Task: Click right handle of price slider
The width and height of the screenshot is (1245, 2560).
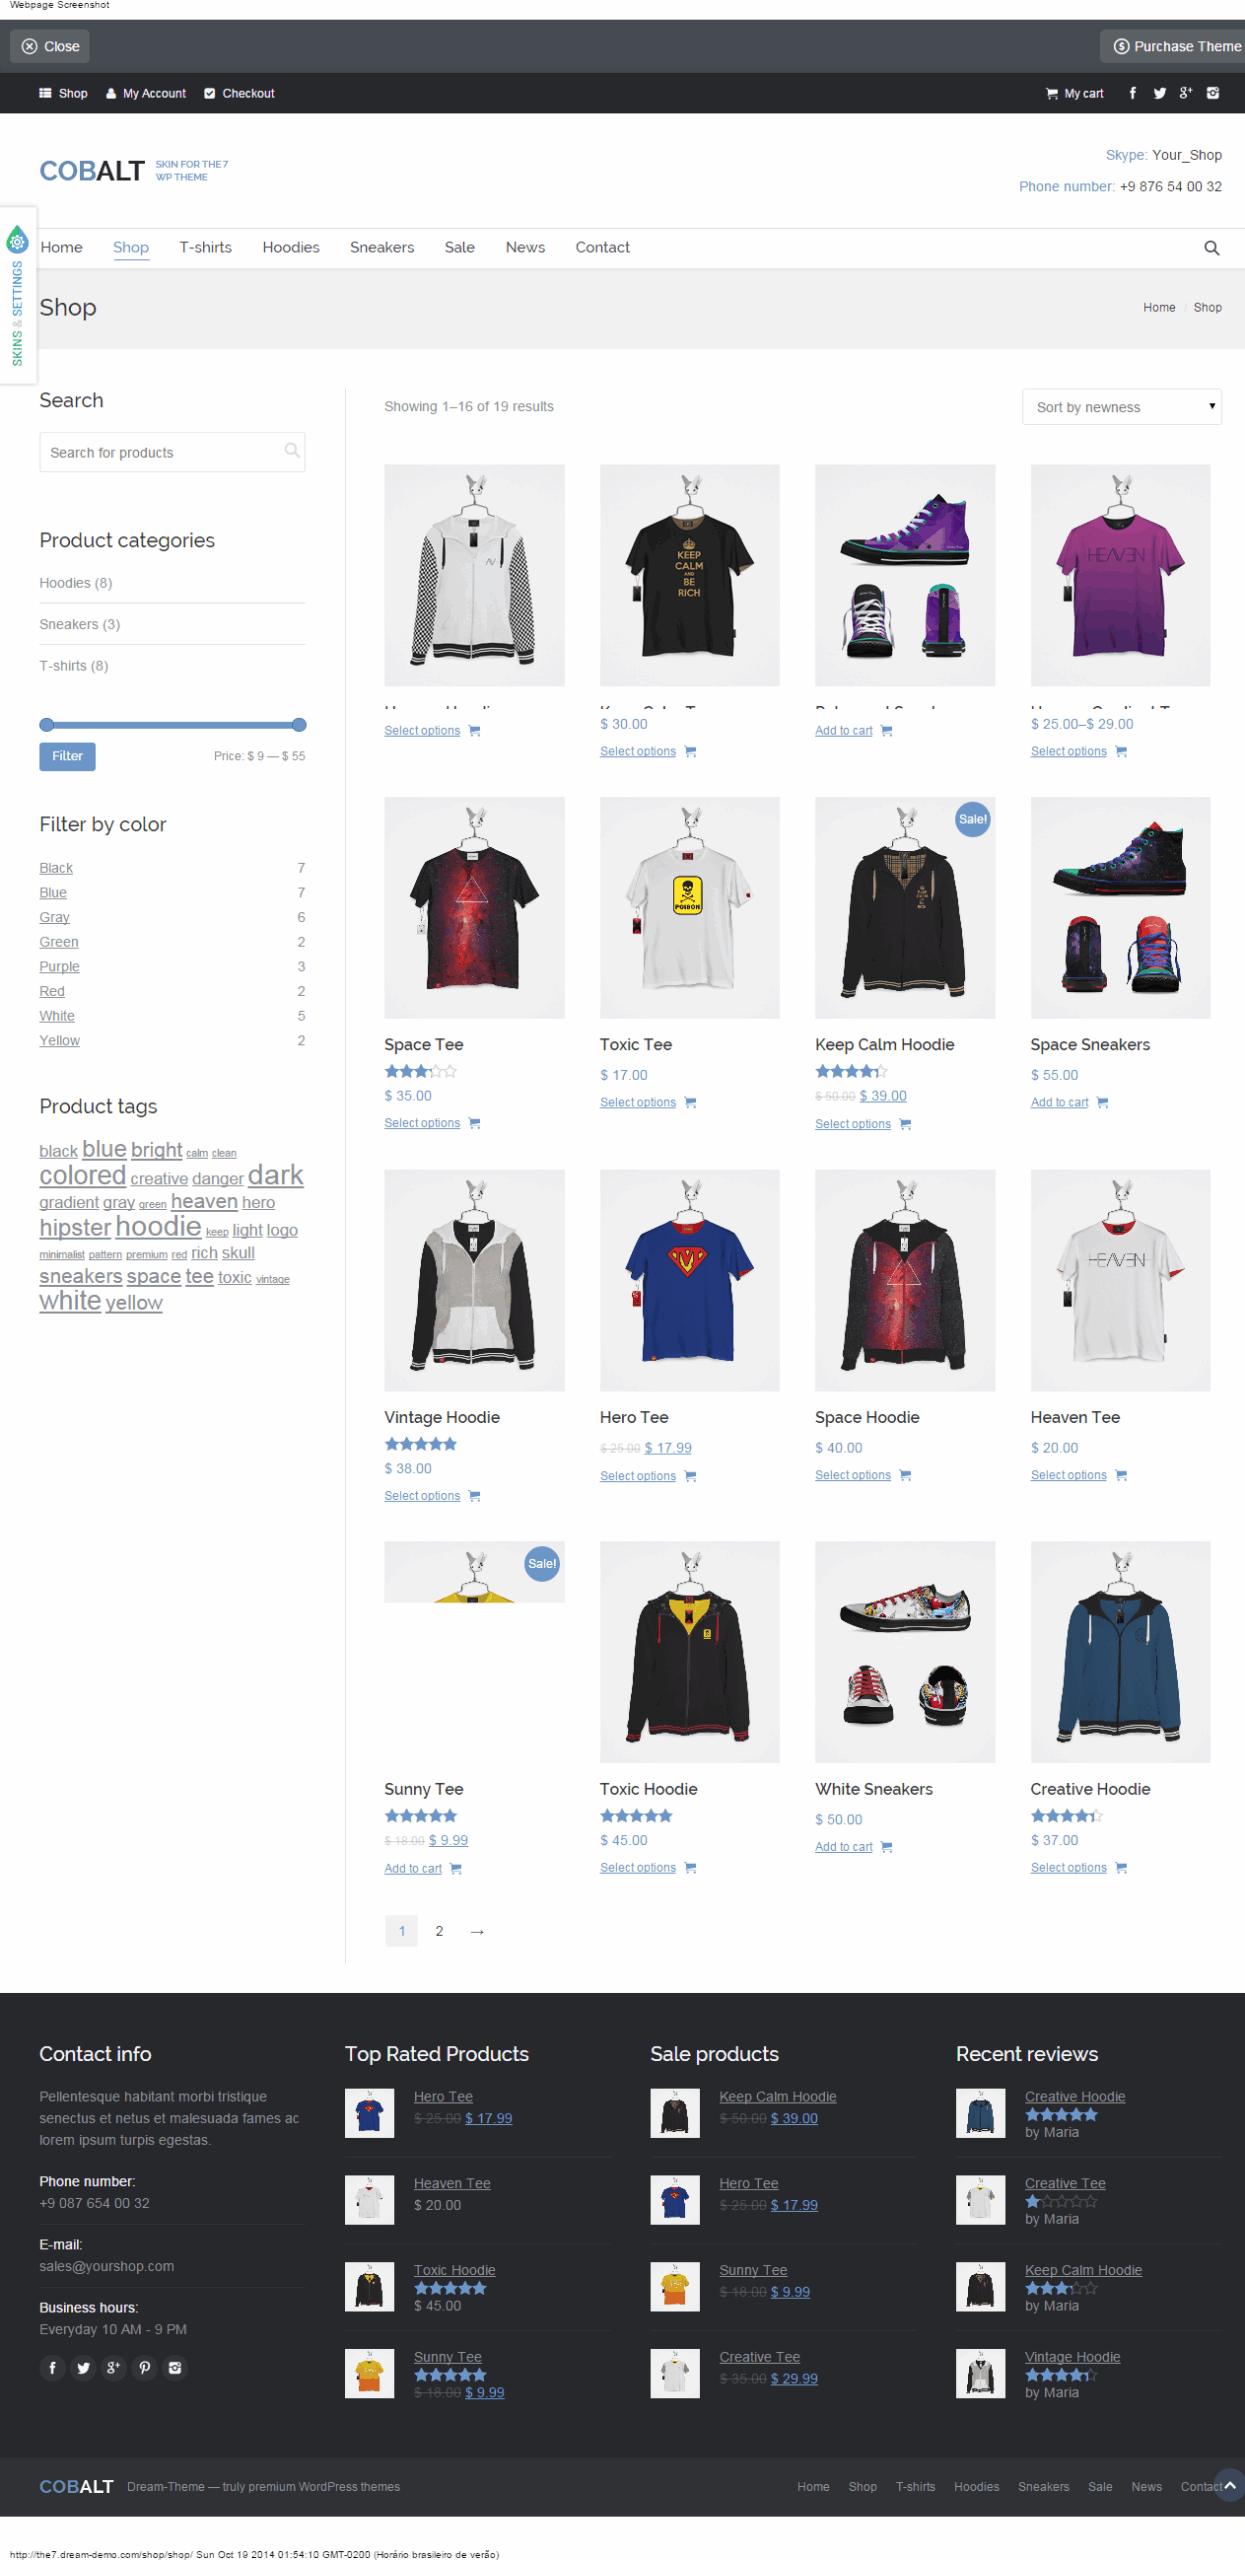Action: click(x=299, y=725)
